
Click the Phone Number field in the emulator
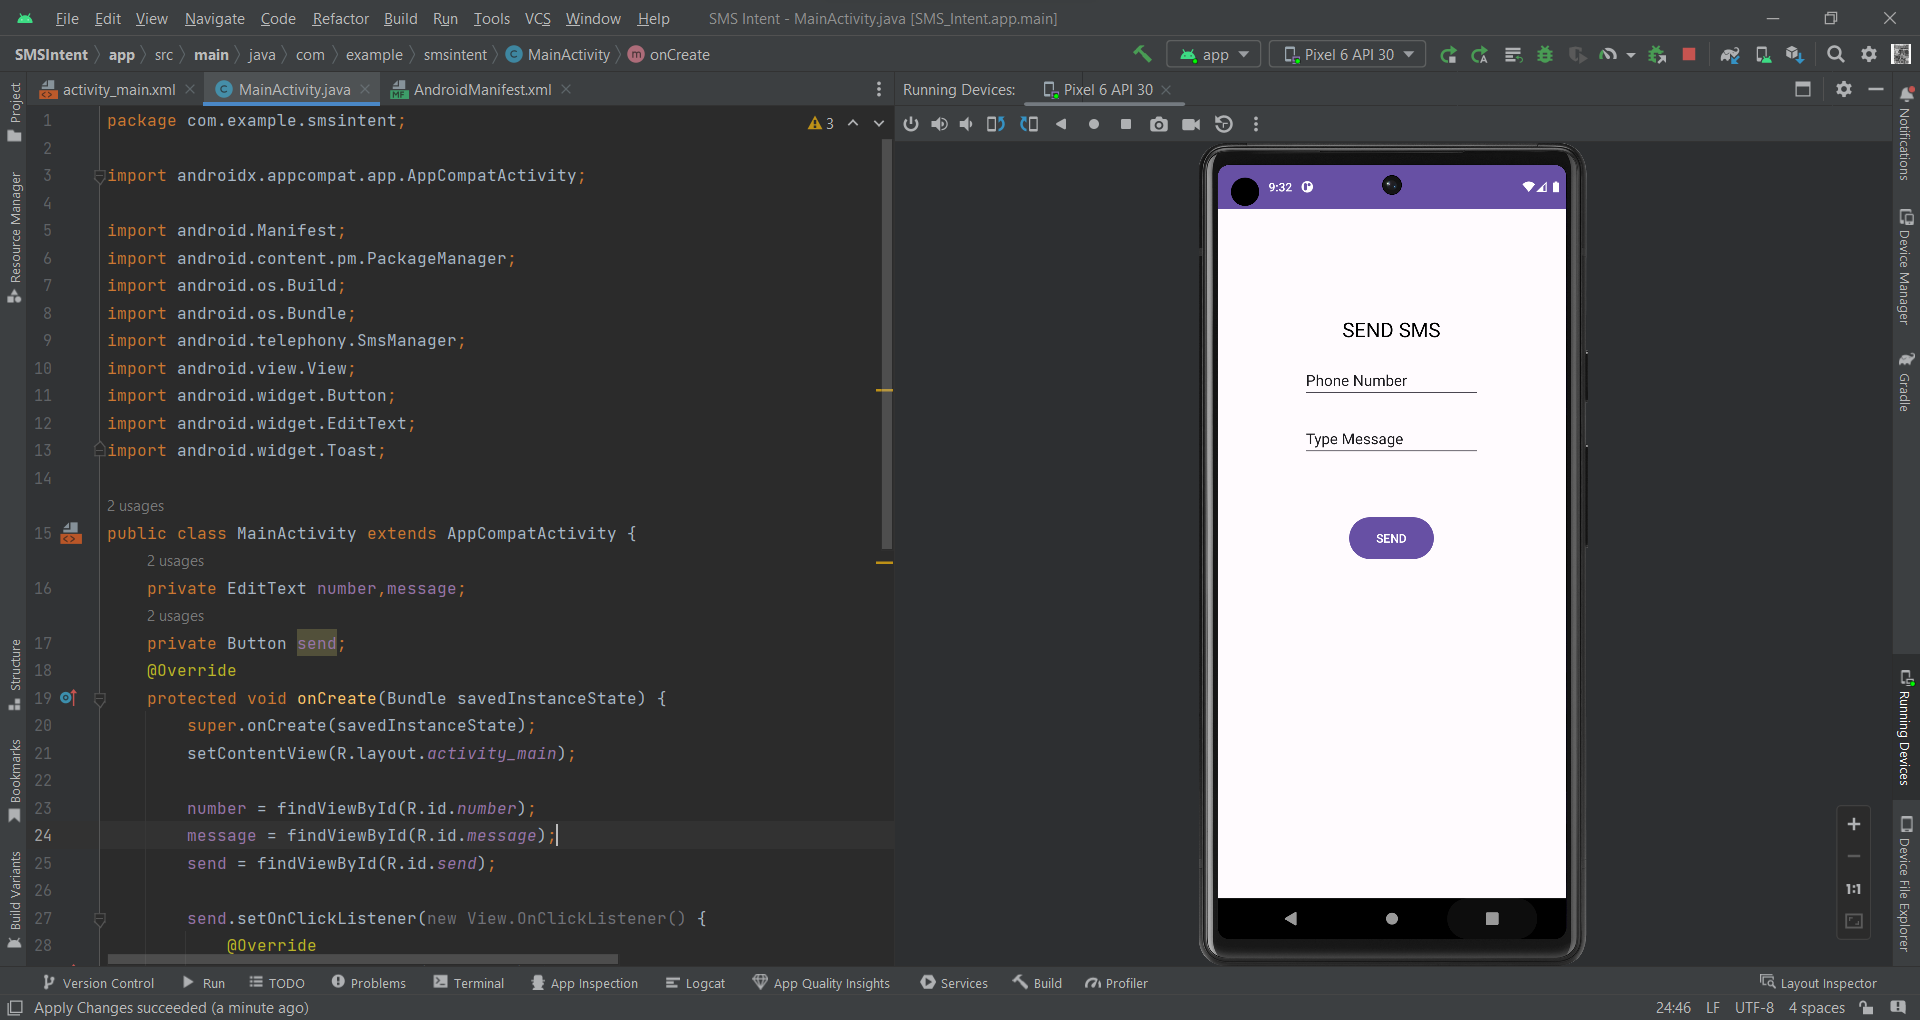click(1391, 381)
